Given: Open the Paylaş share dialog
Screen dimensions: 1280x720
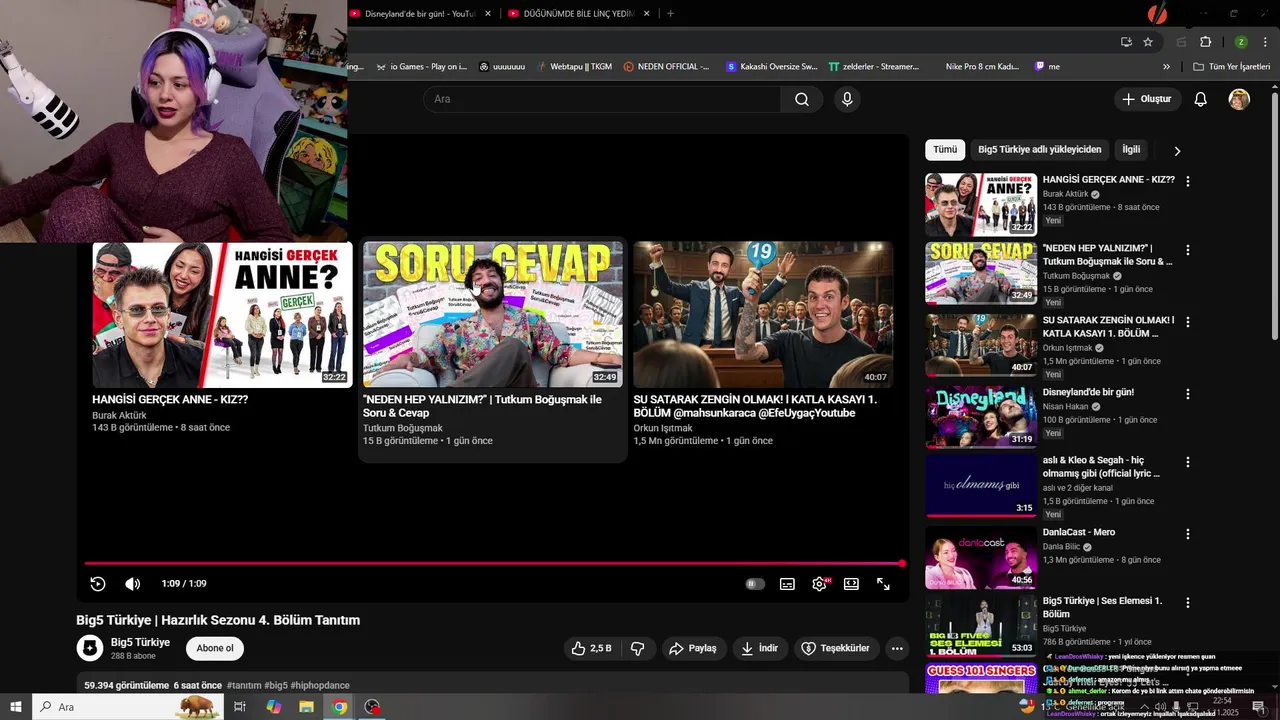Looking at the screenshot, I should (693, 648).
